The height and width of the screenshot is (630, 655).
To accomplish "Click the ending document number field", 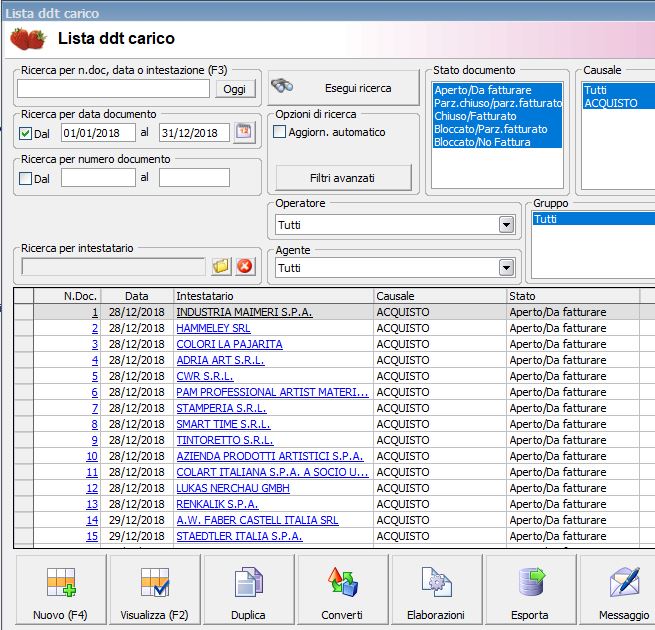I will pos(194,178).
